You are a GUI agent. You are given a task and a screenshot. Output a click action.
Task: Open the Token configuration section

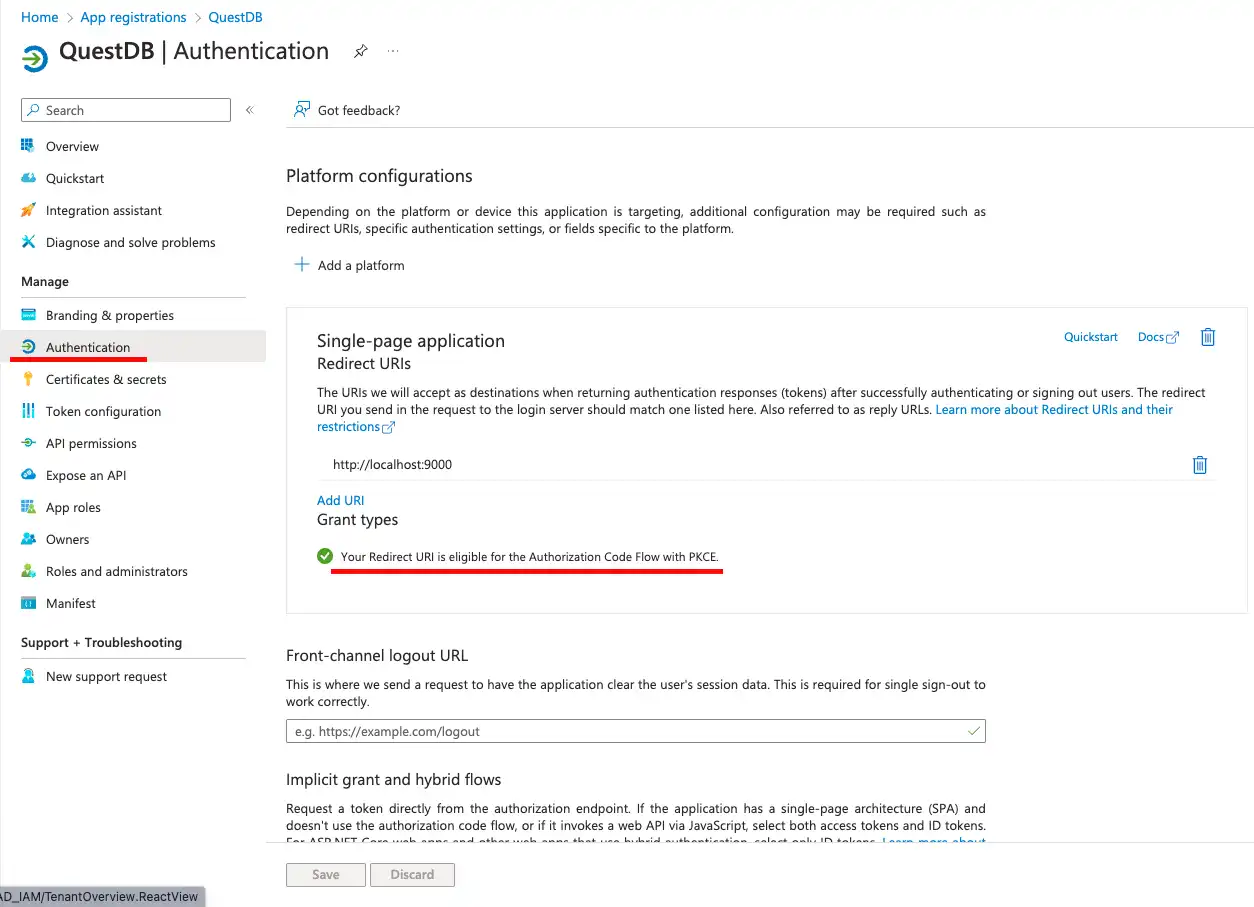103,411
